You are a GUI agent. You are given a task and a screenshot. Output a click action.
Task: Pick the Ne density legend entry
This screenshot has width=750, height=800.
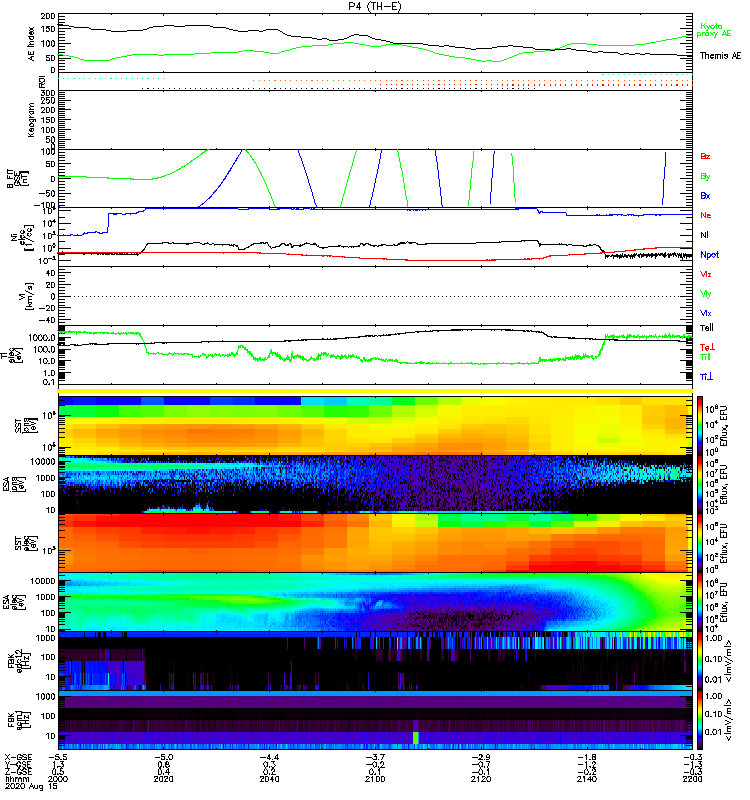[x=705, y=215]
